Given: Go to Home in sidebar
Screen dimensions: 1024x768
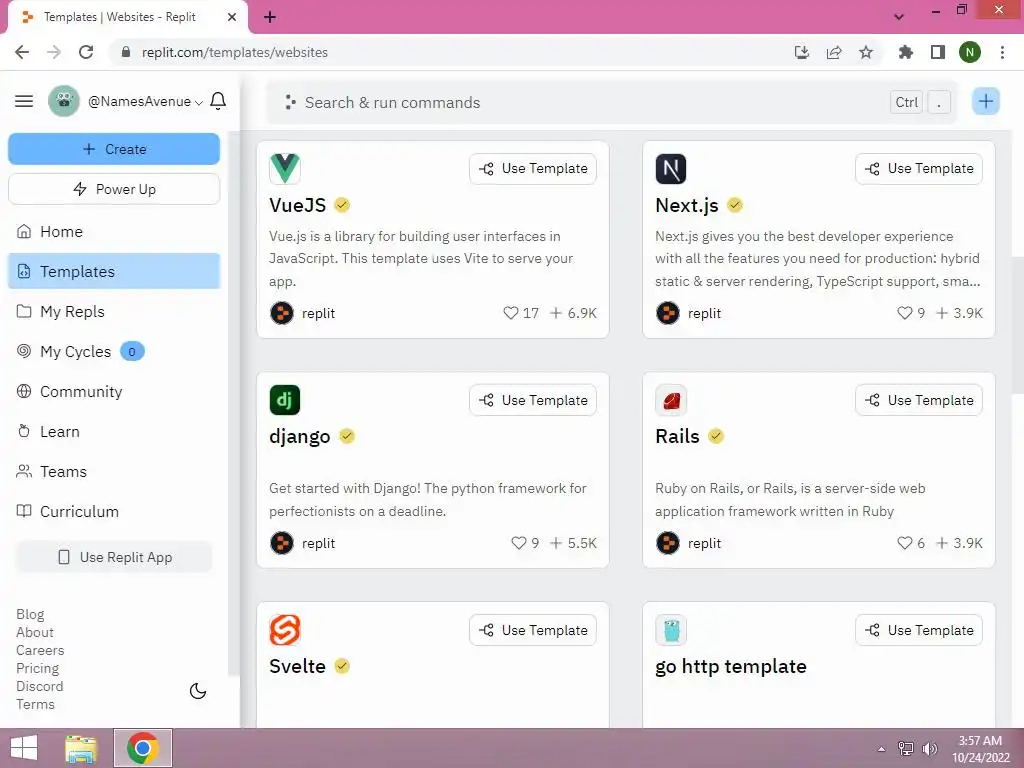Looking at the screenshot, I should coord(114,231).
